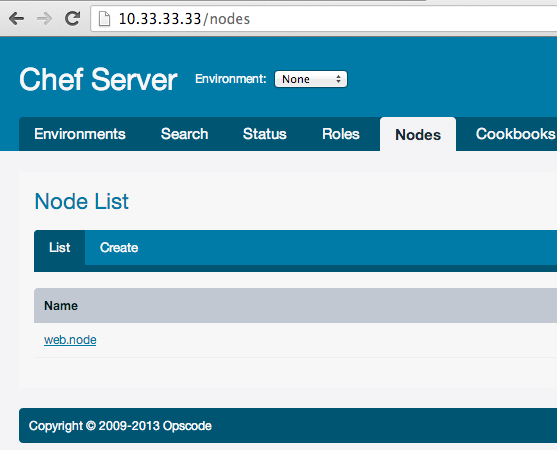Image resolution: width=557 pixels, height=450 pixels.
Task: Open the web.node link
Action: (70, 340)
